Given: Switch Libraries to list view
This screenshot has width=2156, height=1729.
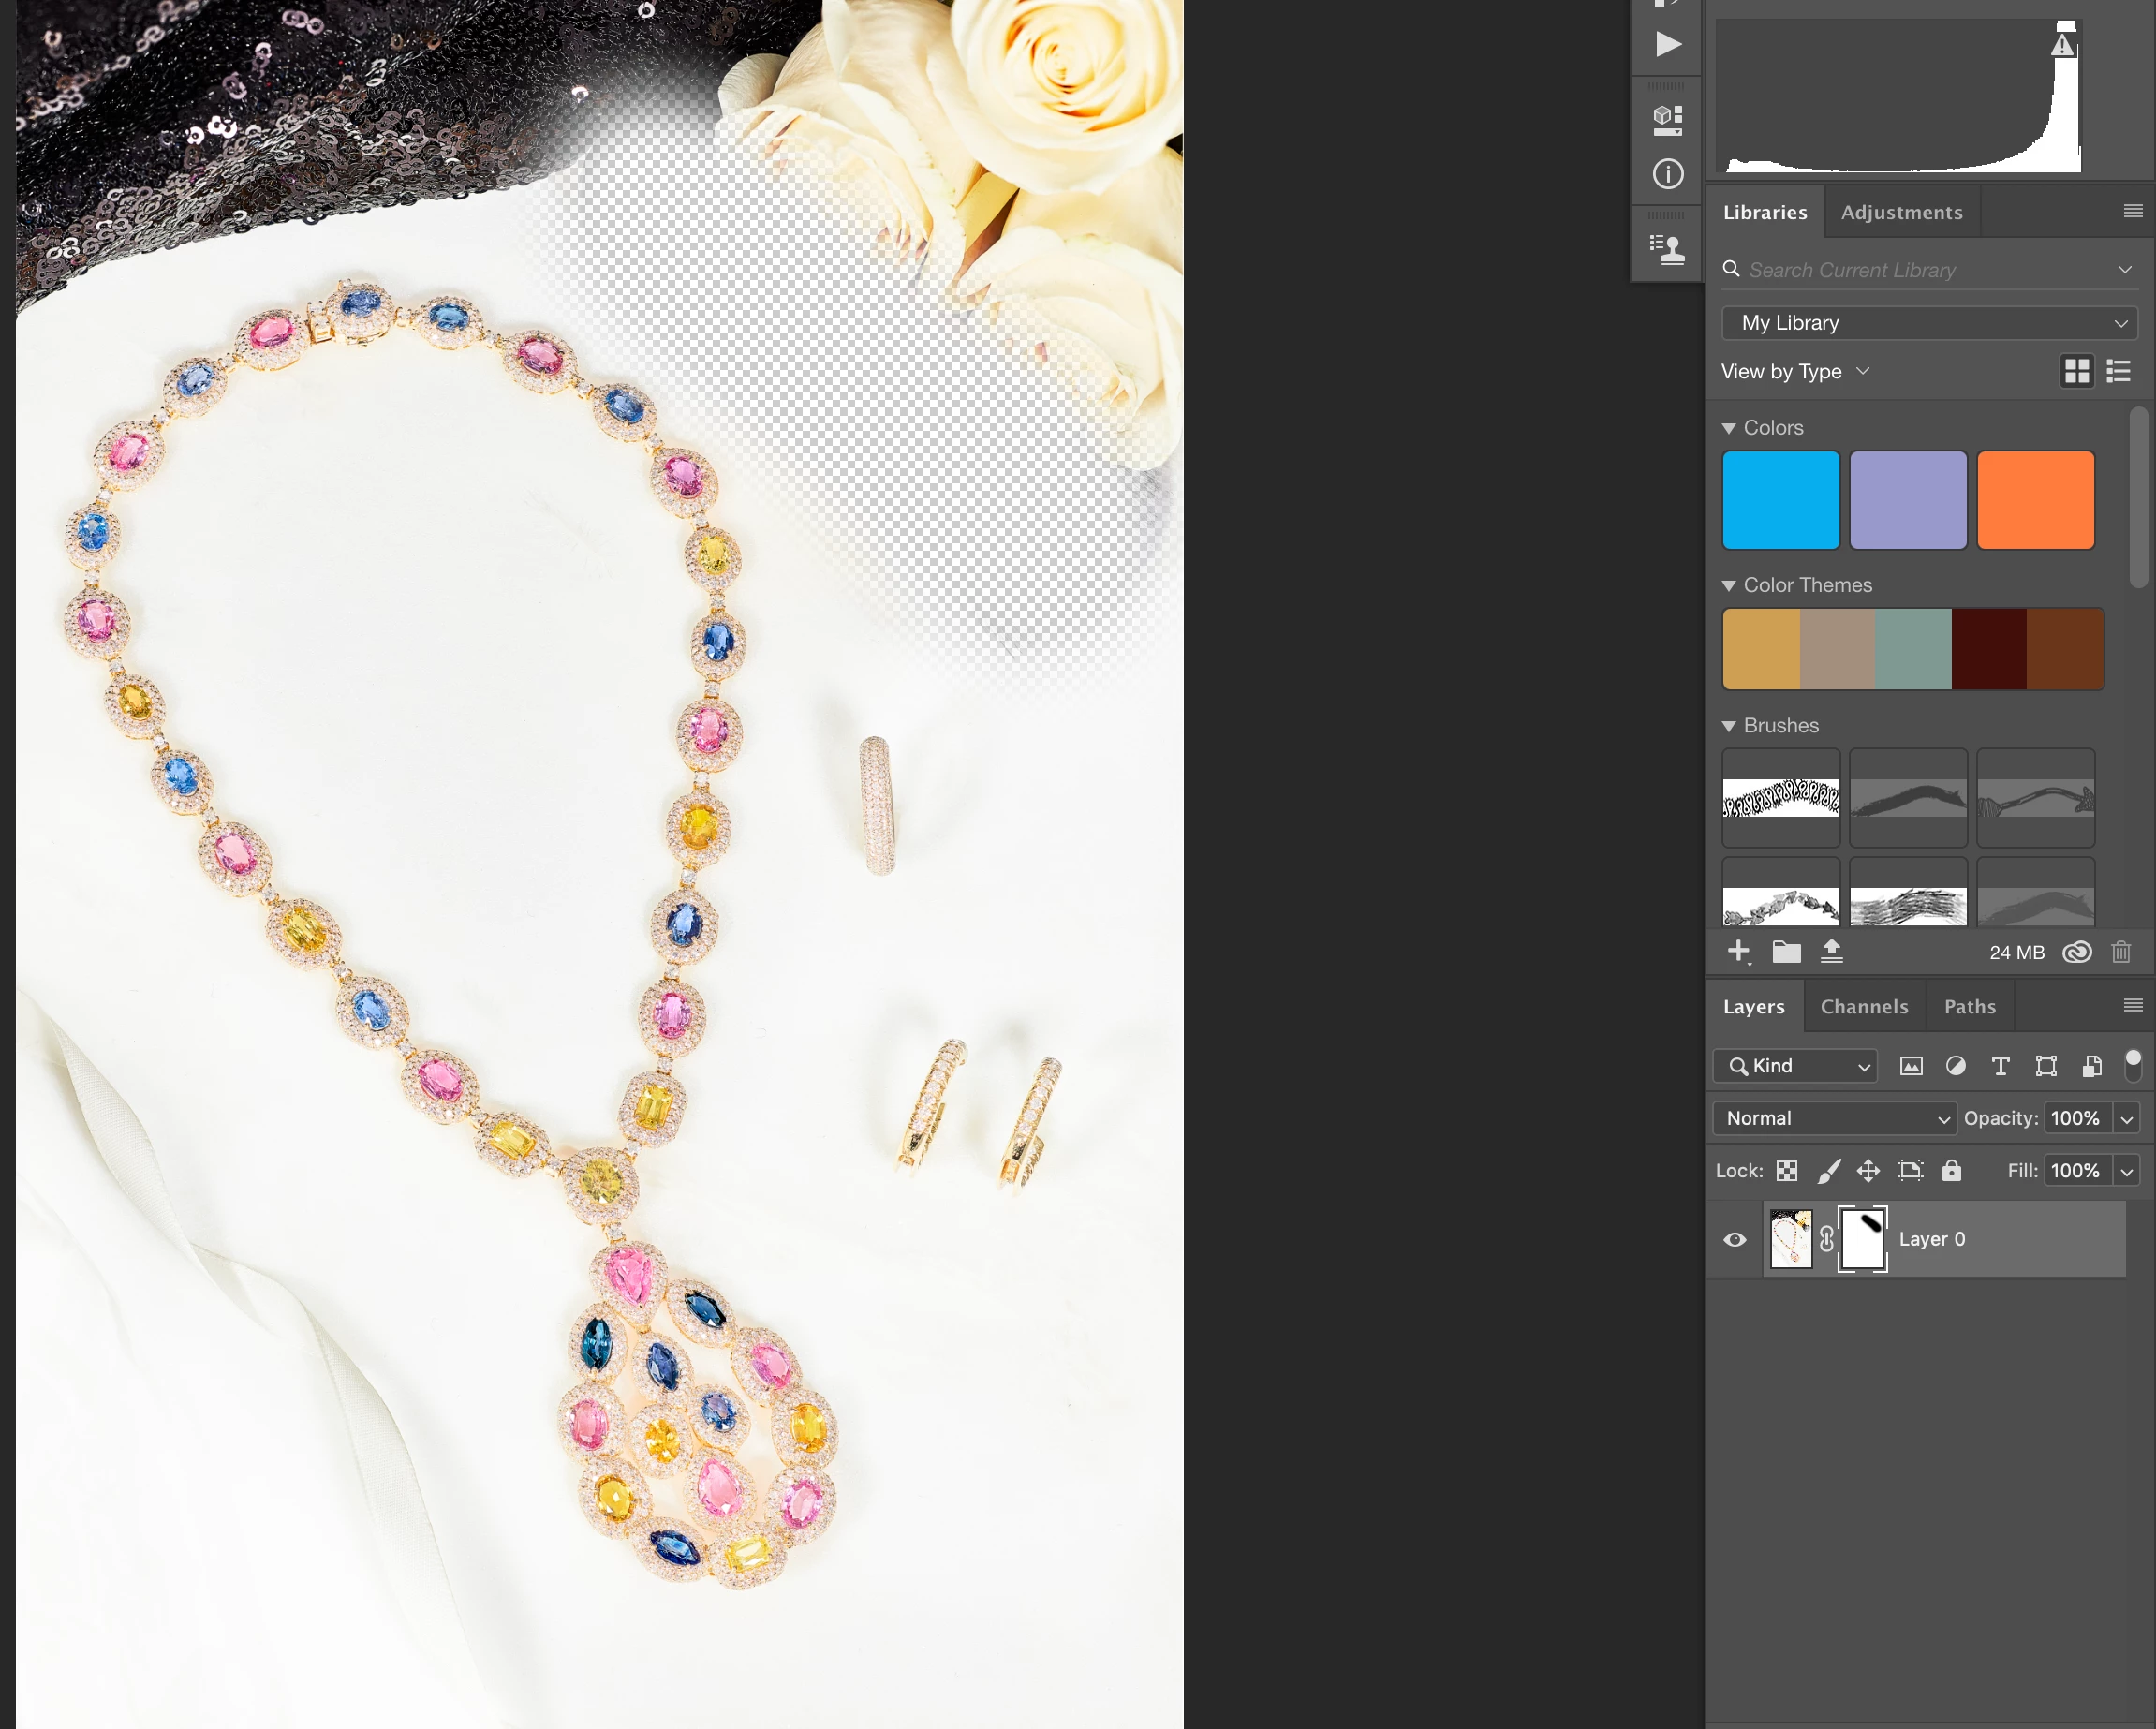Looking at the screenshot, I should pos(2118,372).
